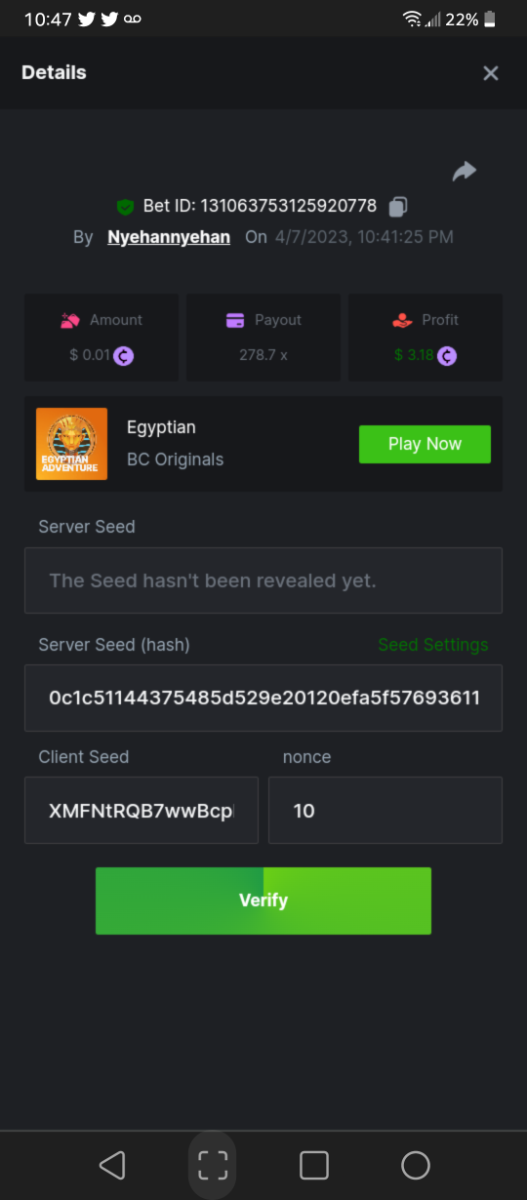Select the Server Seed hash field
Image resolution: width=527 pixels, height=1200 pixels.
(x=263, y=698)
